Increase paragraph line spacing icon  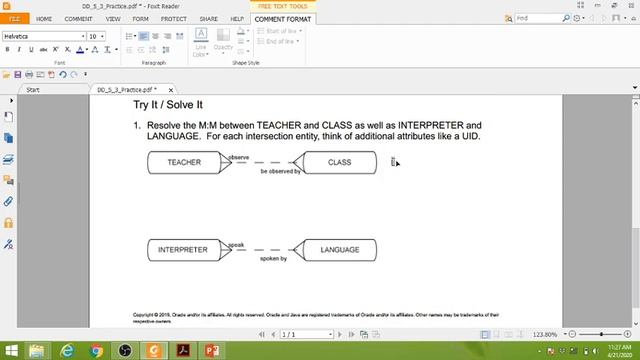tap(166, 50)
